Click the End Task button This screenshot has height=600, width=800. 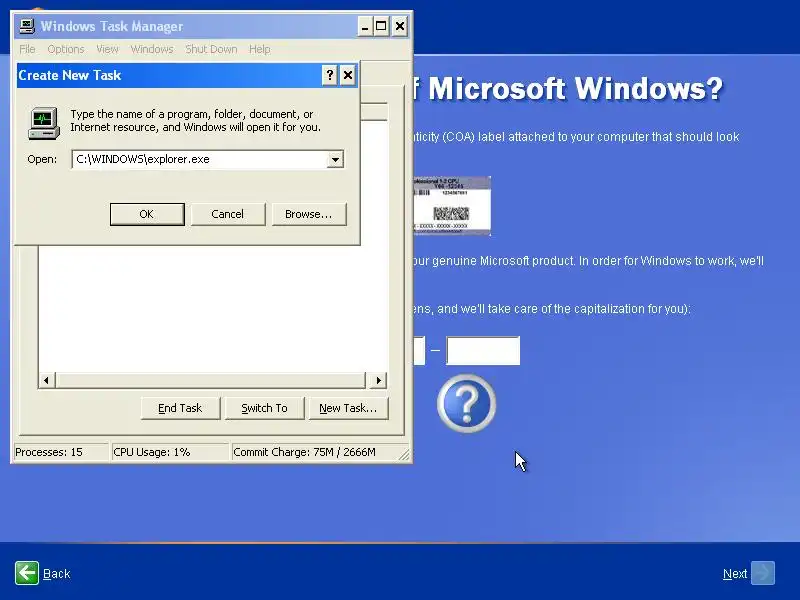tap(180, 408)
